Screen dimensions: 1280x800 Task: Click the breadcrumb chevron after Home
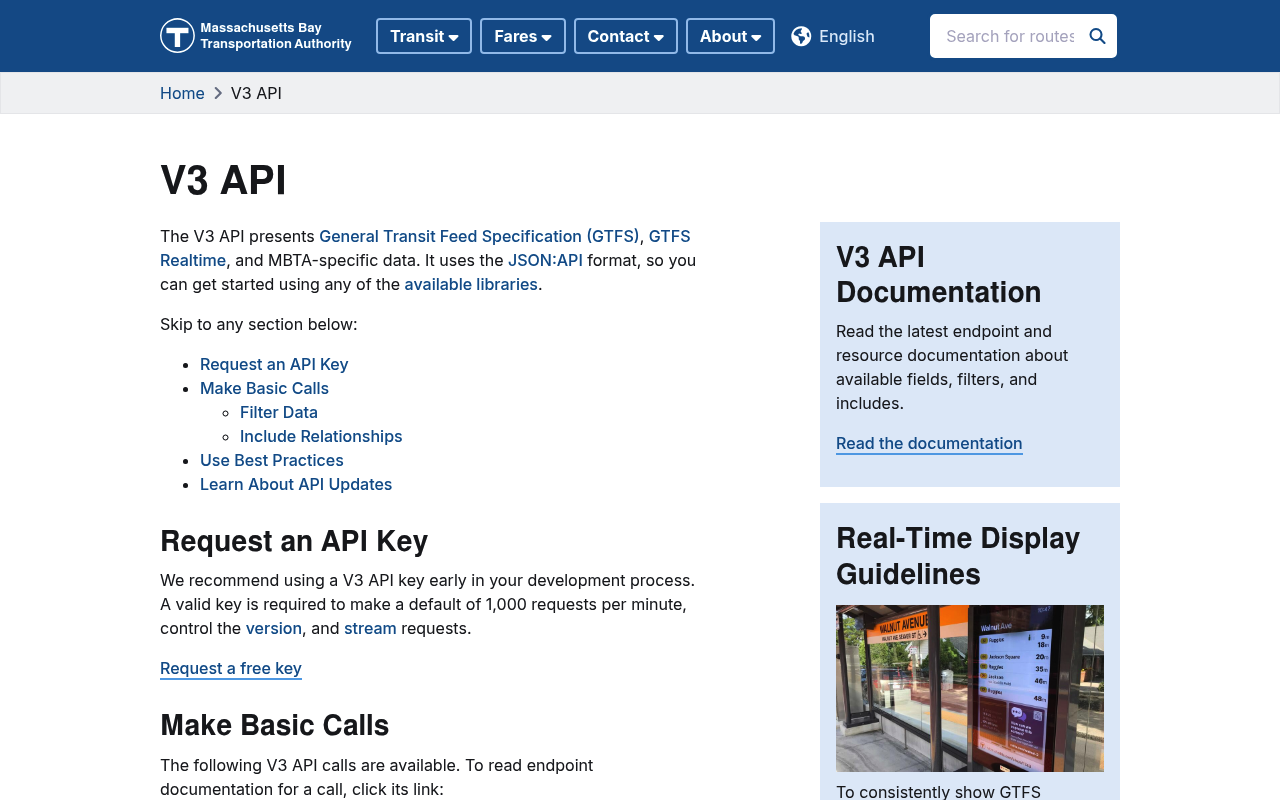click(218, 93)
